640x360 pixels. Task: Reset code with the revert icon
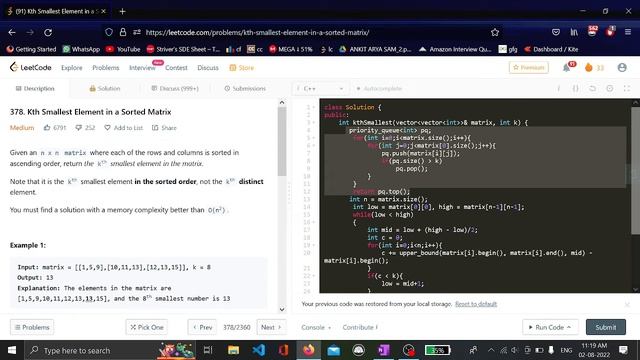tap(593, 89)
